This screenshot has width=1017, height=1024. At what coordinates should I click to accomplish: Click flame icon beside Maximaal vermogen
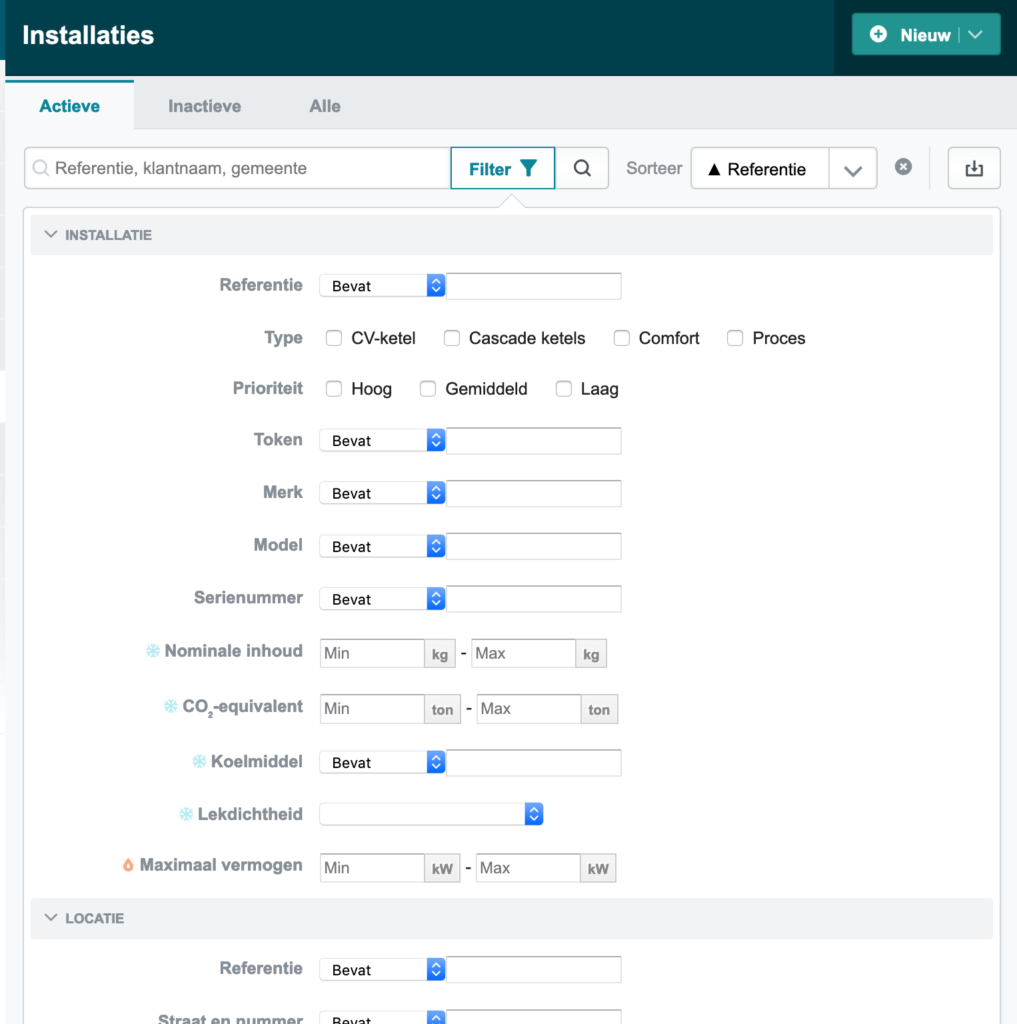tap(128, 865)
